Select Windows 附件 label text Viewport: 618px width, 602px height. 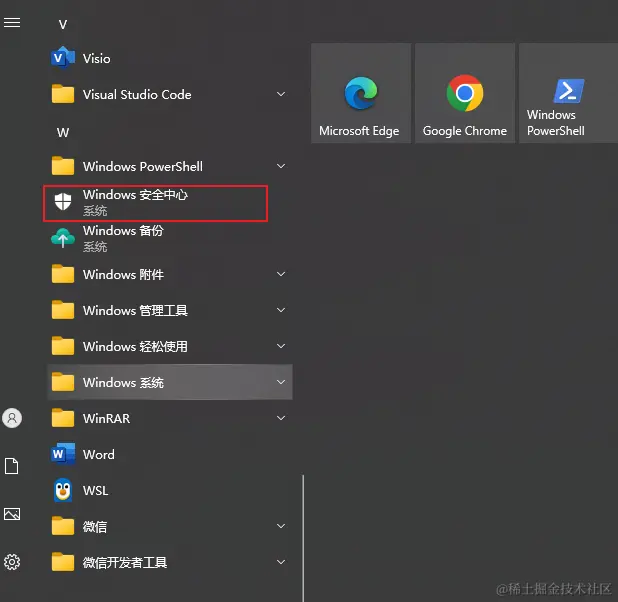coord(123,275)
